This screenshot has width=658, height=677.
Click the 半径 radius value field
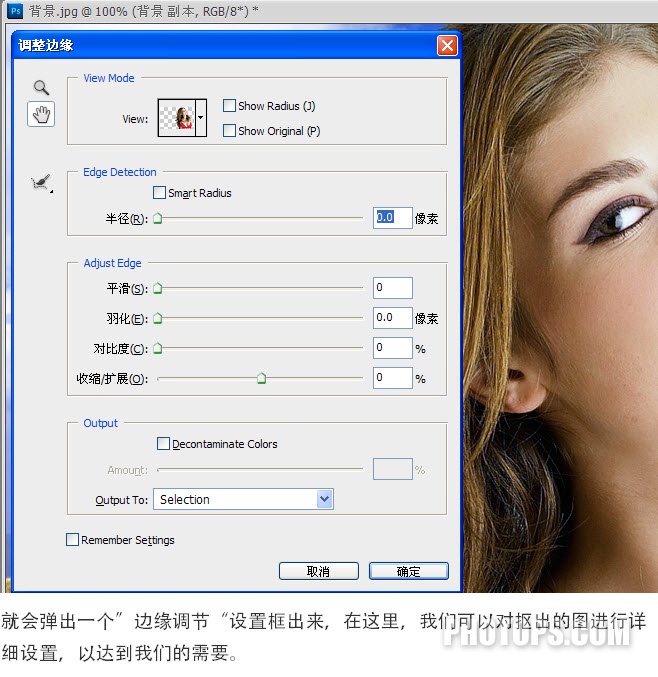coord(392,218)
